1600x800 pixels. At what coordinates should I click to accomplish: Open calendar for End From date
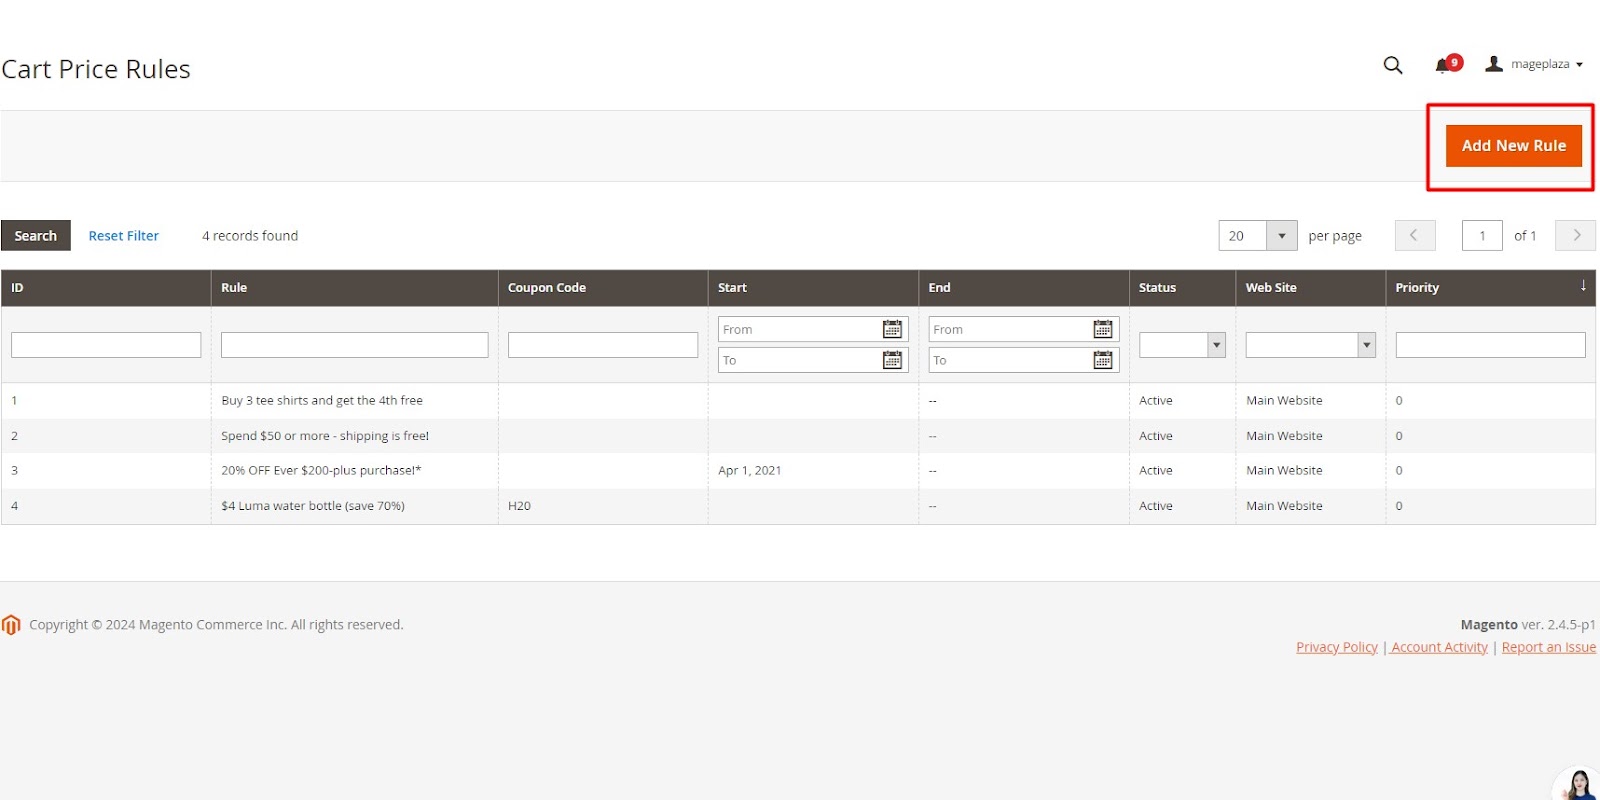point(1102,329)
